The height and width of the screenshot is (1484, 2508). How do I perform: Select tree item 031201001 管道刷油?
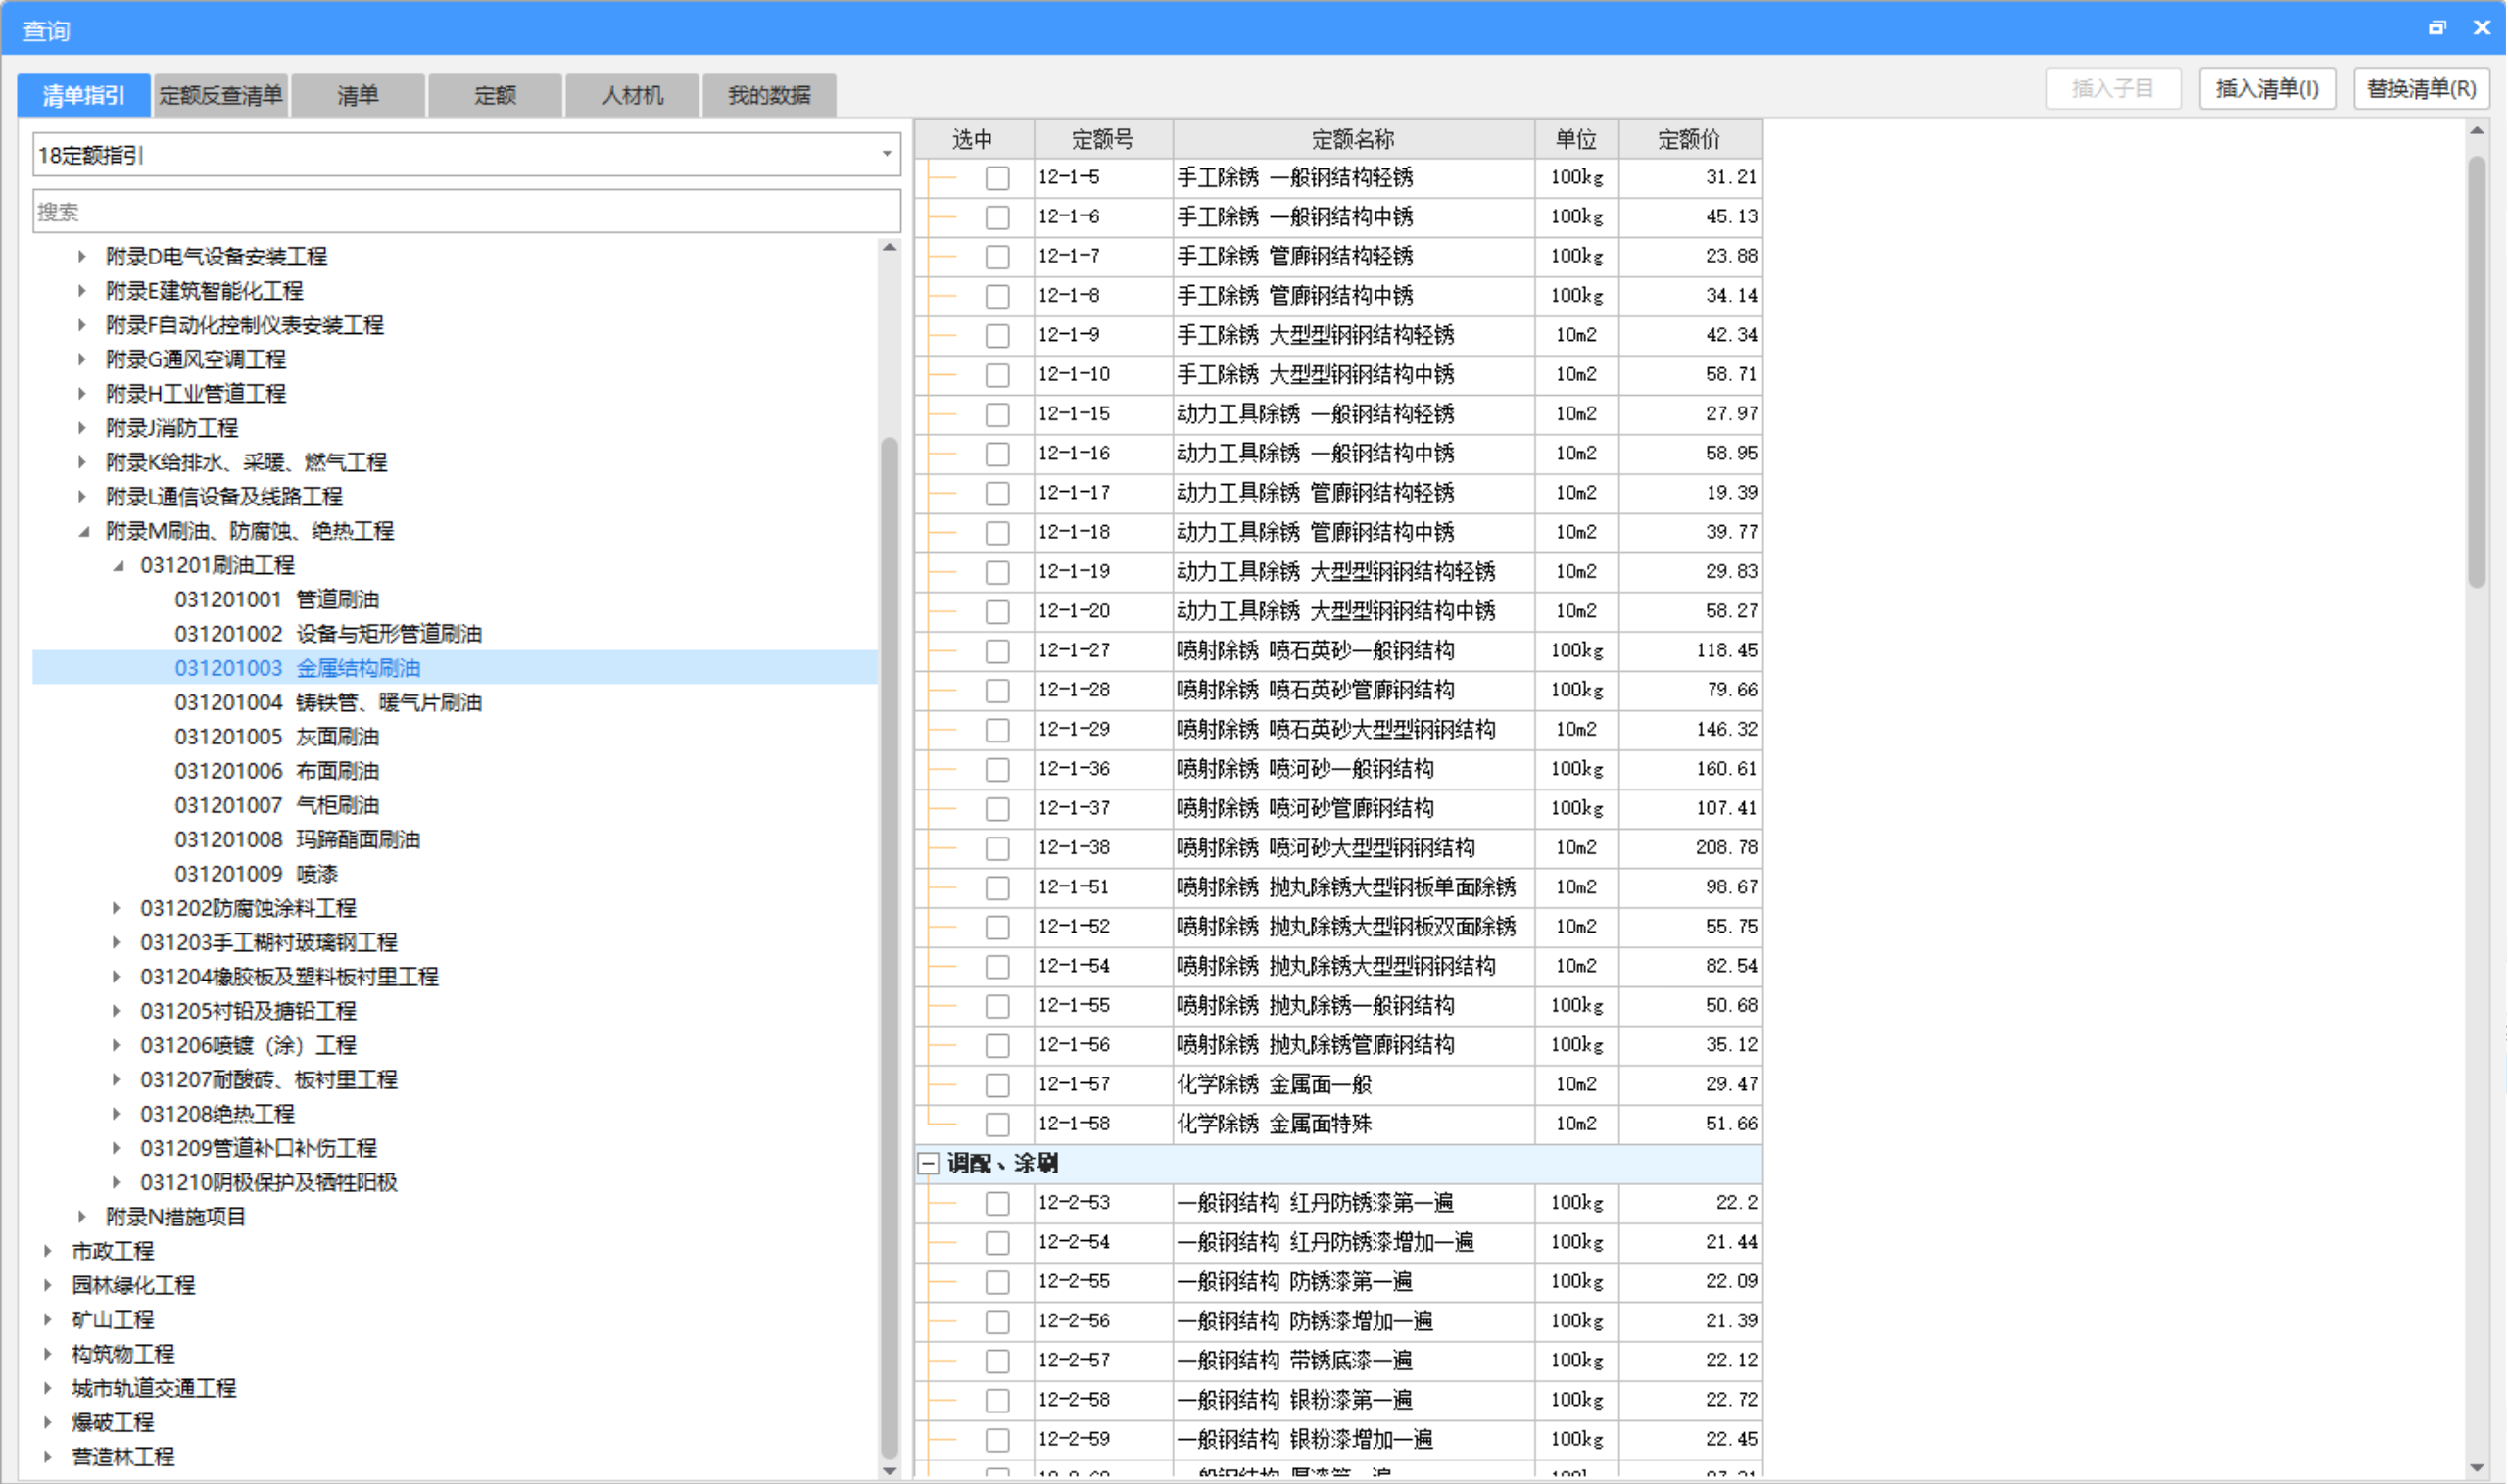point(277,600)
